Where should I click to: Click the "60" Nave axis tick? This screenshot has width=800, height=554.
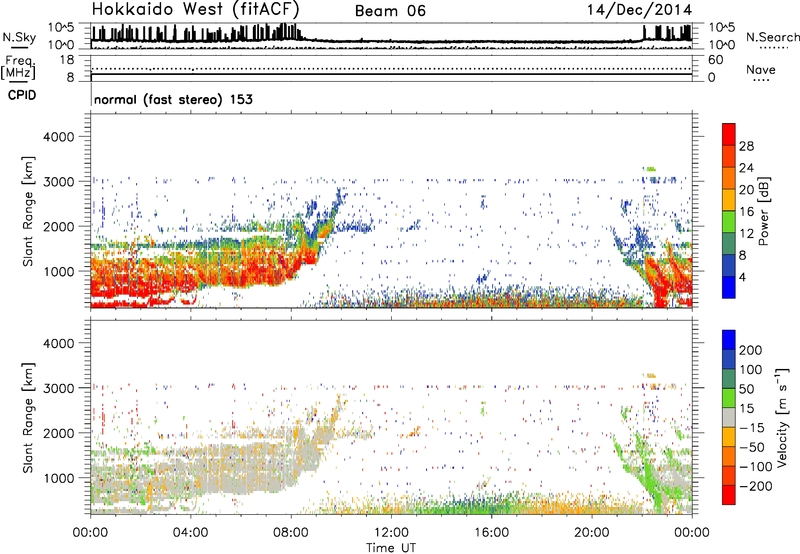point(715,60)
